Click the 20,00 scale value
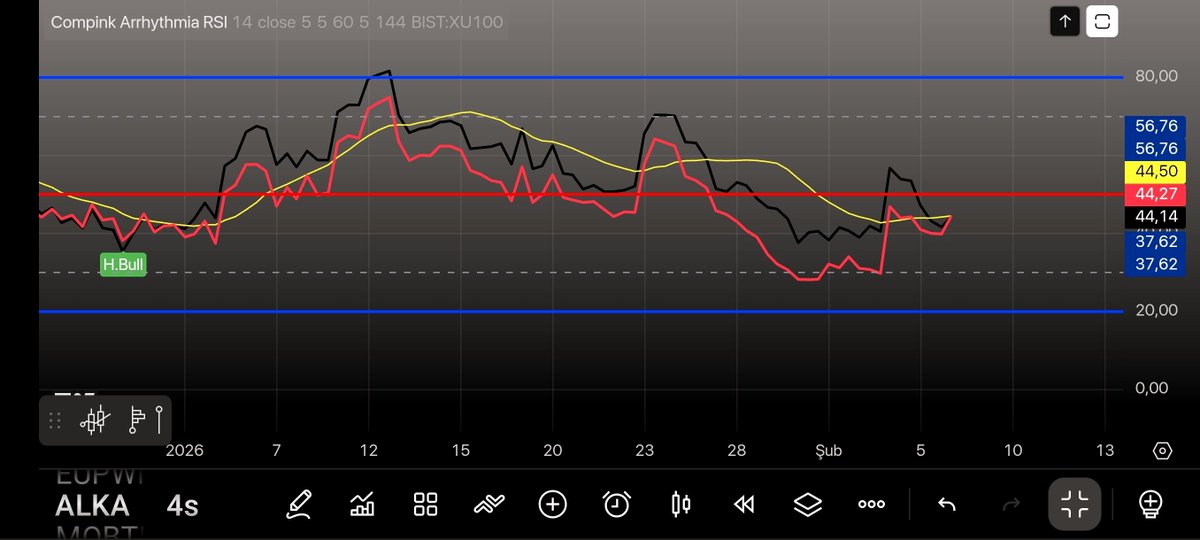The width and height of the screenshot is (1200, 540). click(x=1157, y=310)
